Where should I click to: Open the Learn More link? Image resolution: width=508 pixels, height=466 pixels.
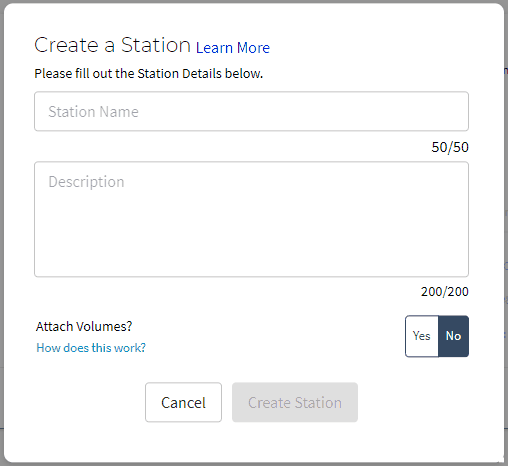pos(233,48)
